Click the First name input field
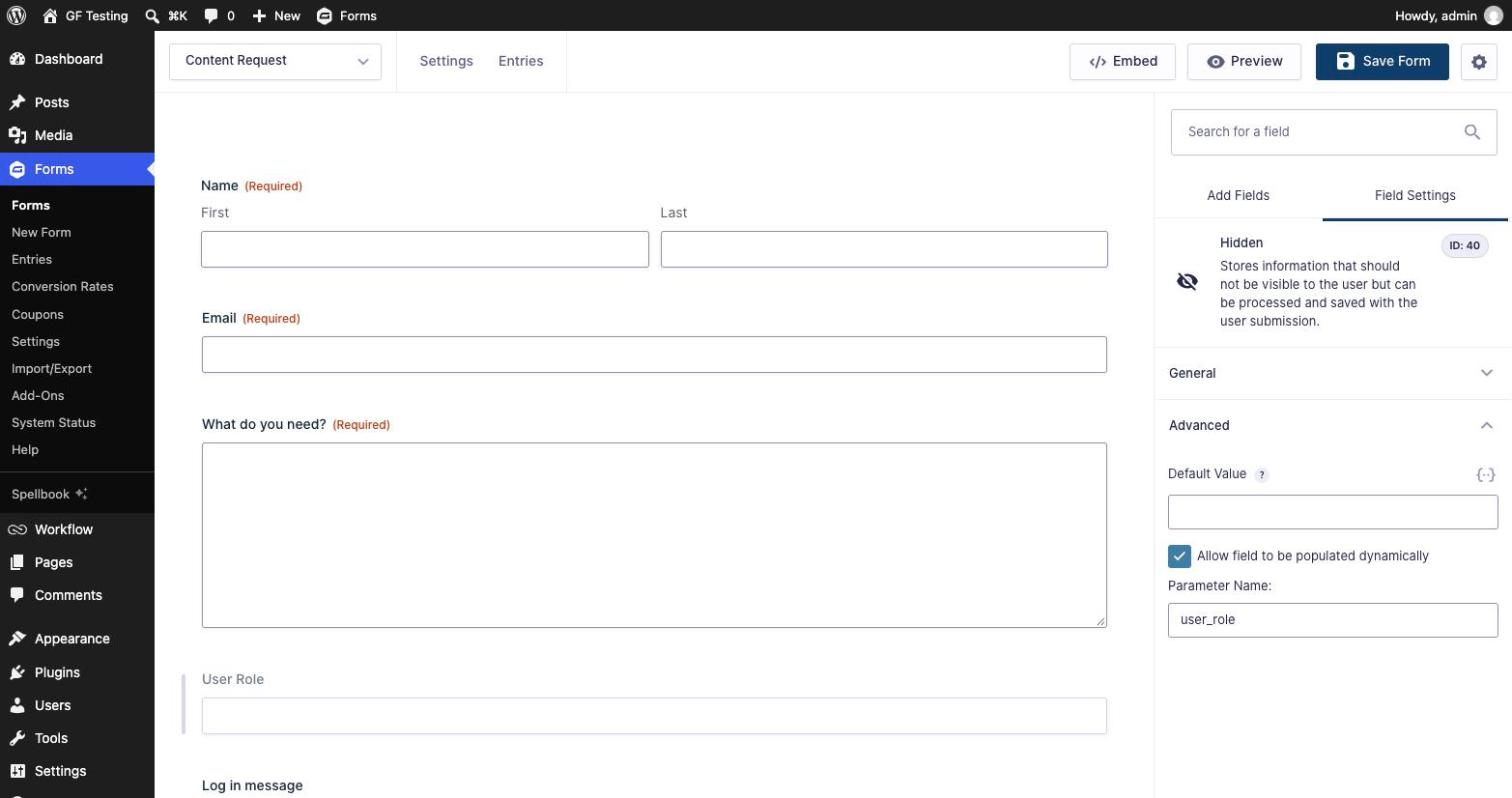 (x=425, y=249)
